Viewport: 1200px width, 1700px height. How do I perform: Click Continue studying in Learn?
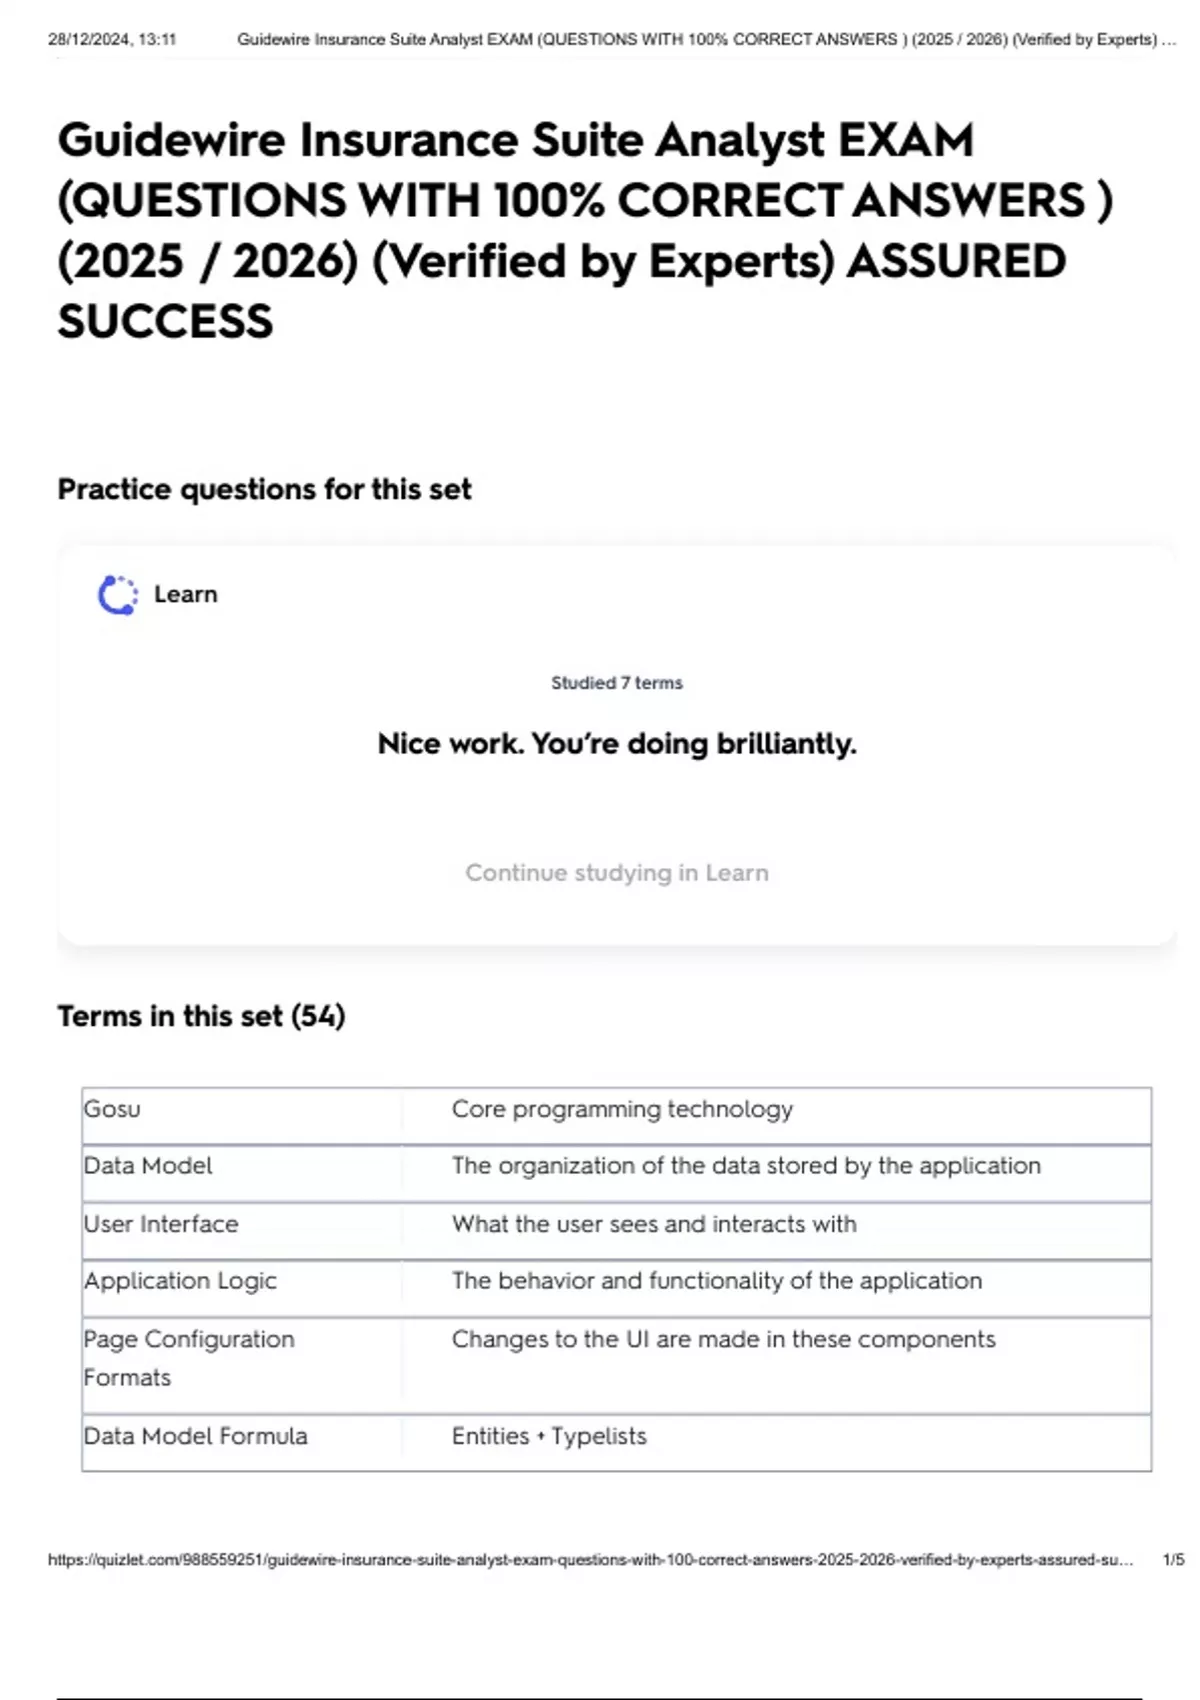tap(617, 873)
